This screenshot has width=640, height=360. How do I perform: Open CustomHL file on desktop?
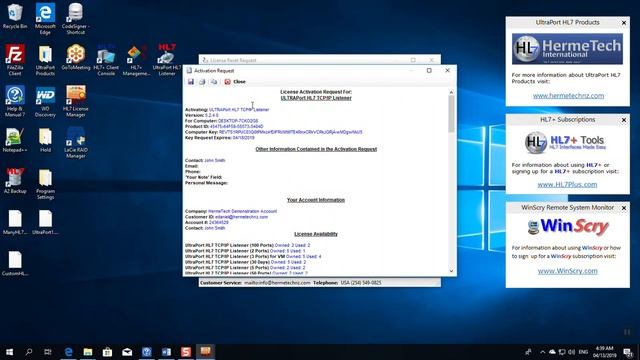(15, 264)
